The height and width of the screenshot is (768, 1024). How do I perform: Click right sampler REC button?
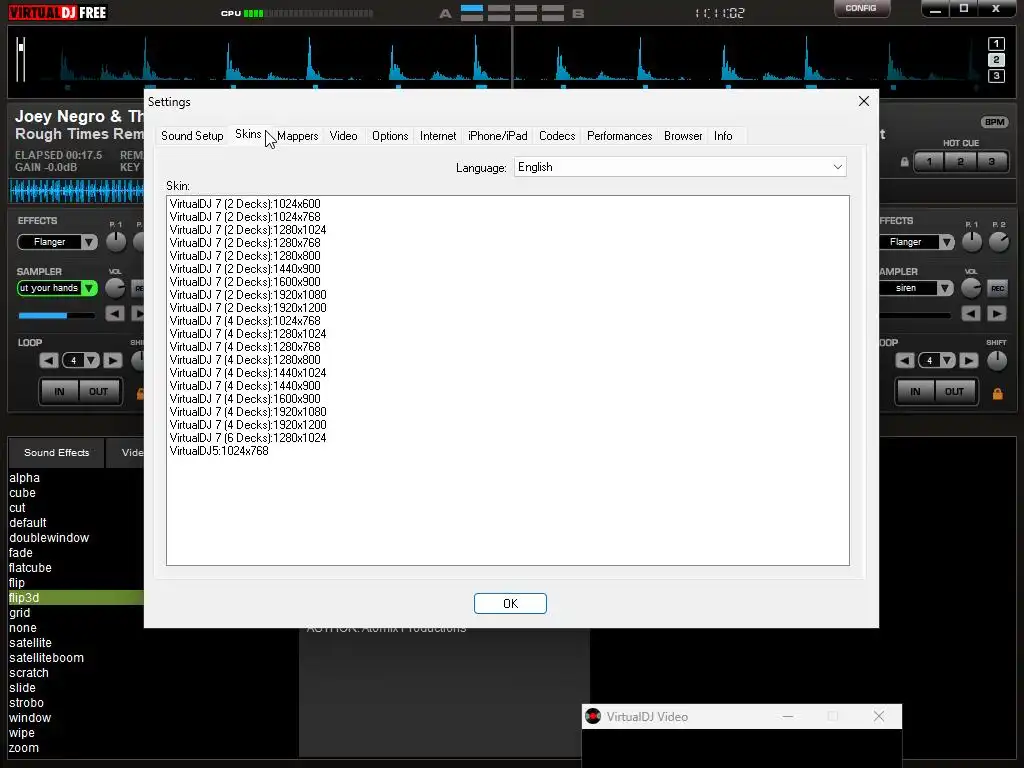point(997,288)
